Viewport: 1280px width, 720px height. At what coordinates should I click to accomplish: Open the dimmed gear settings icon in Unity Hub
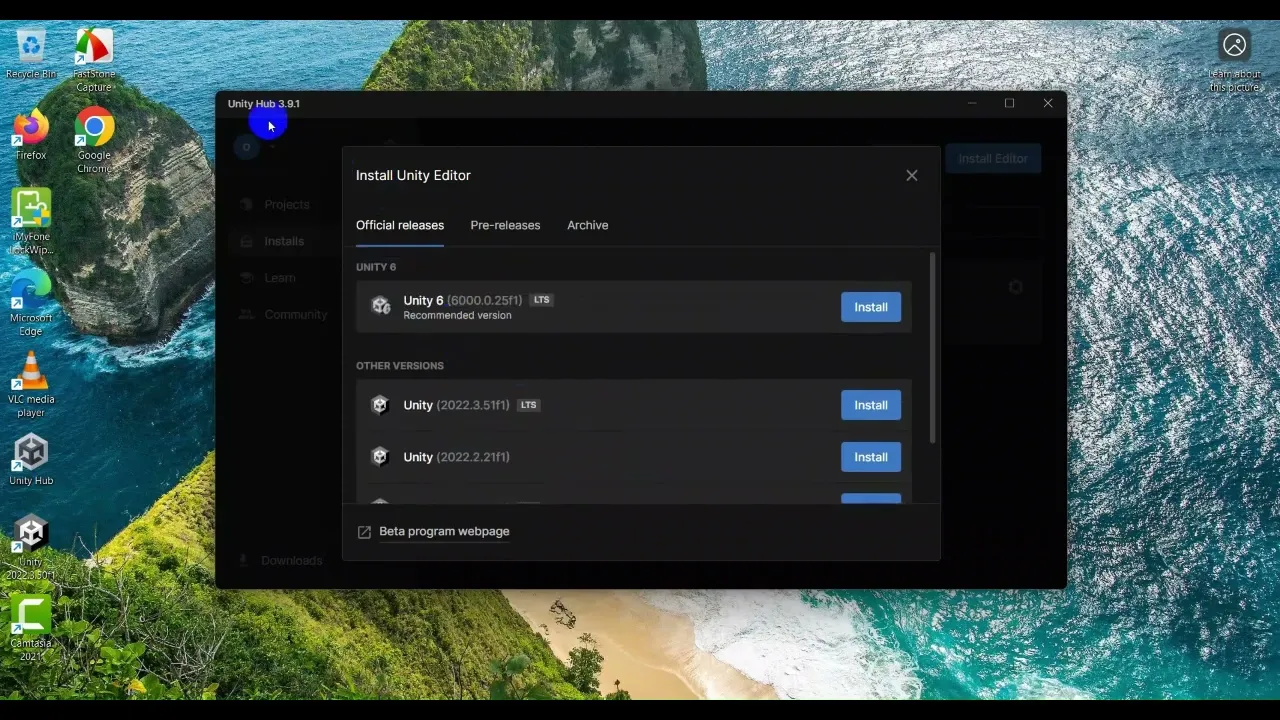tap(1015, 287)
